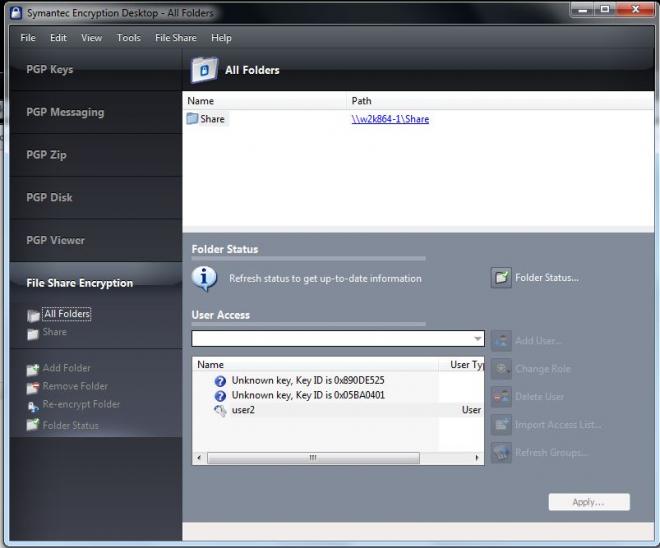660x548 pixels.
Task: Sort user list by Name header
Action: click(x=316, y=364)
